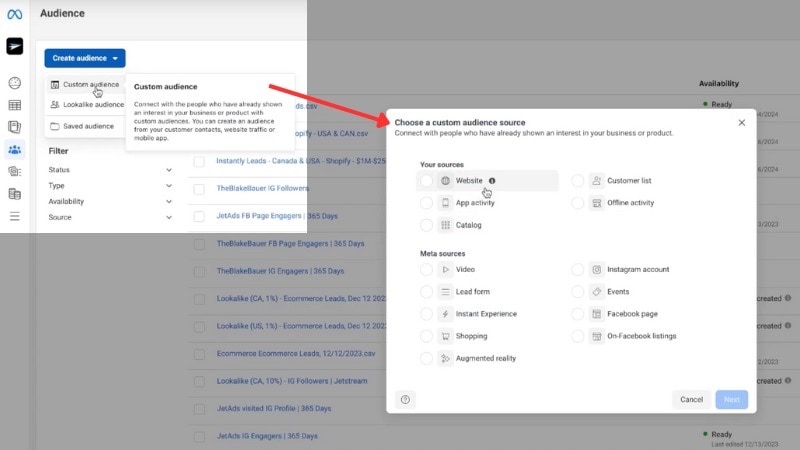Click the Cancel button
The height and width of the screenshot is (450, 800).
(691, 399)
